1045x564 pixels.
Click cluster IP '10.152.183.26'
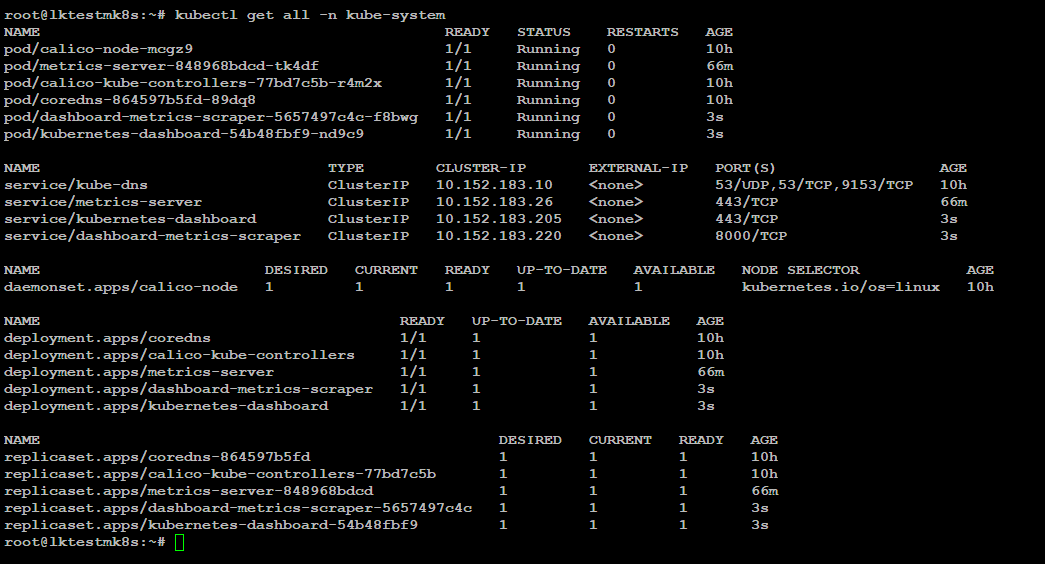(x=495, y=202)
